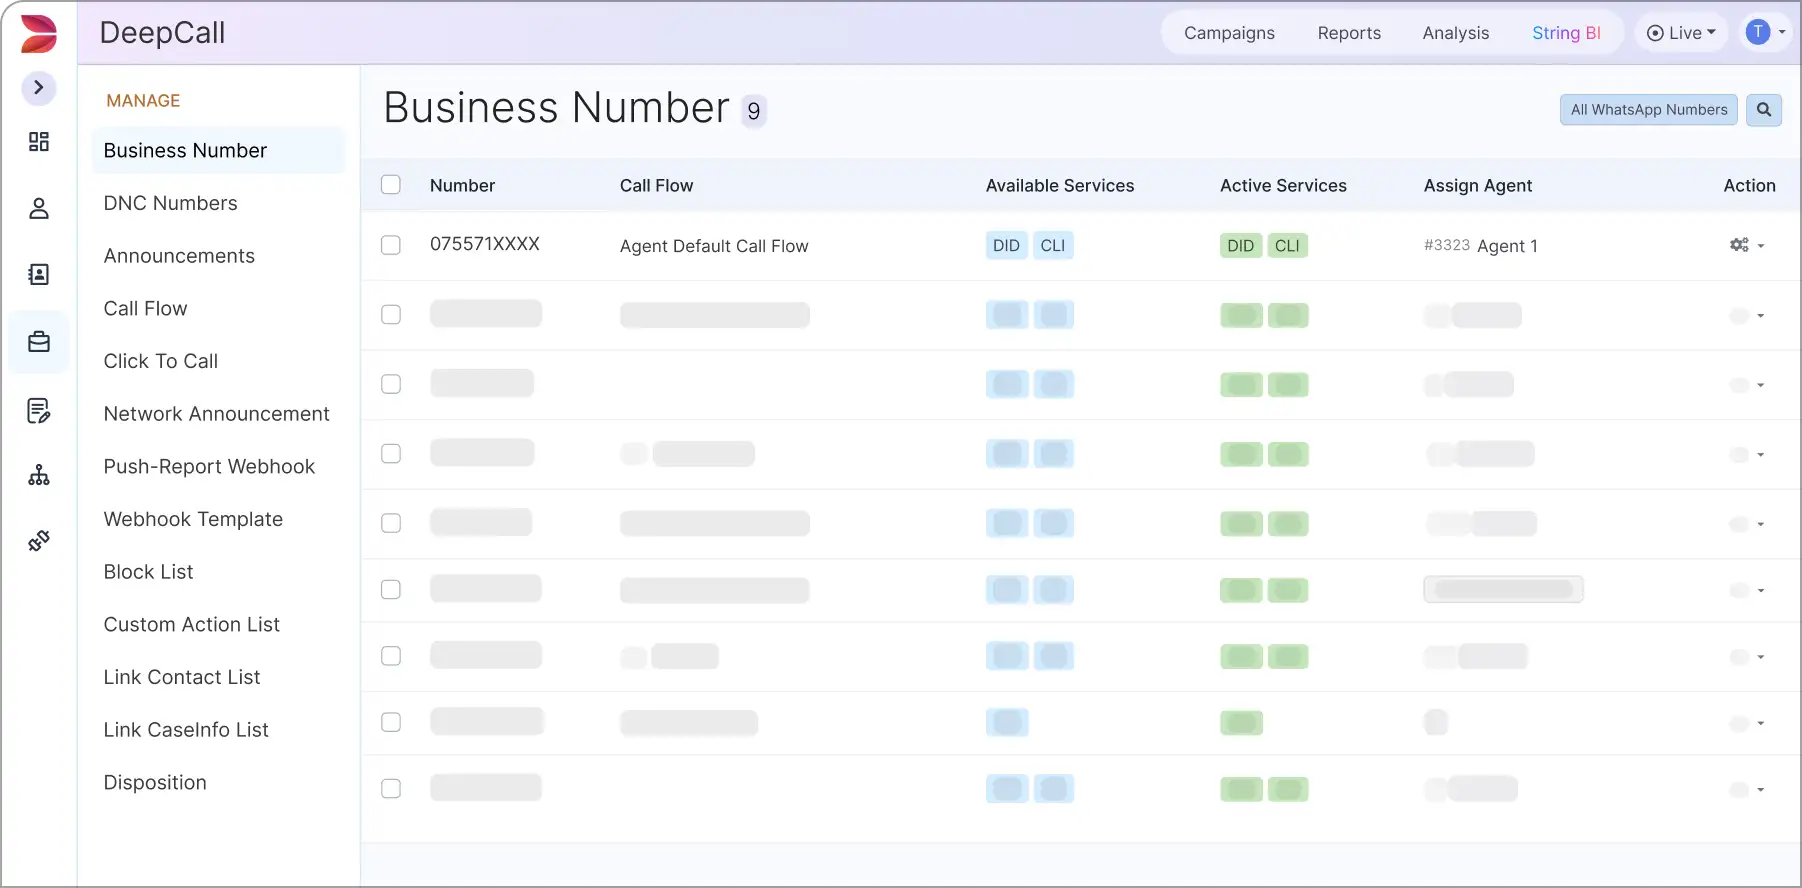Expand the sidebar with the chevron arrow
Image resolution: width=1802 pixels, height=888 pixels.
(39, 88)
